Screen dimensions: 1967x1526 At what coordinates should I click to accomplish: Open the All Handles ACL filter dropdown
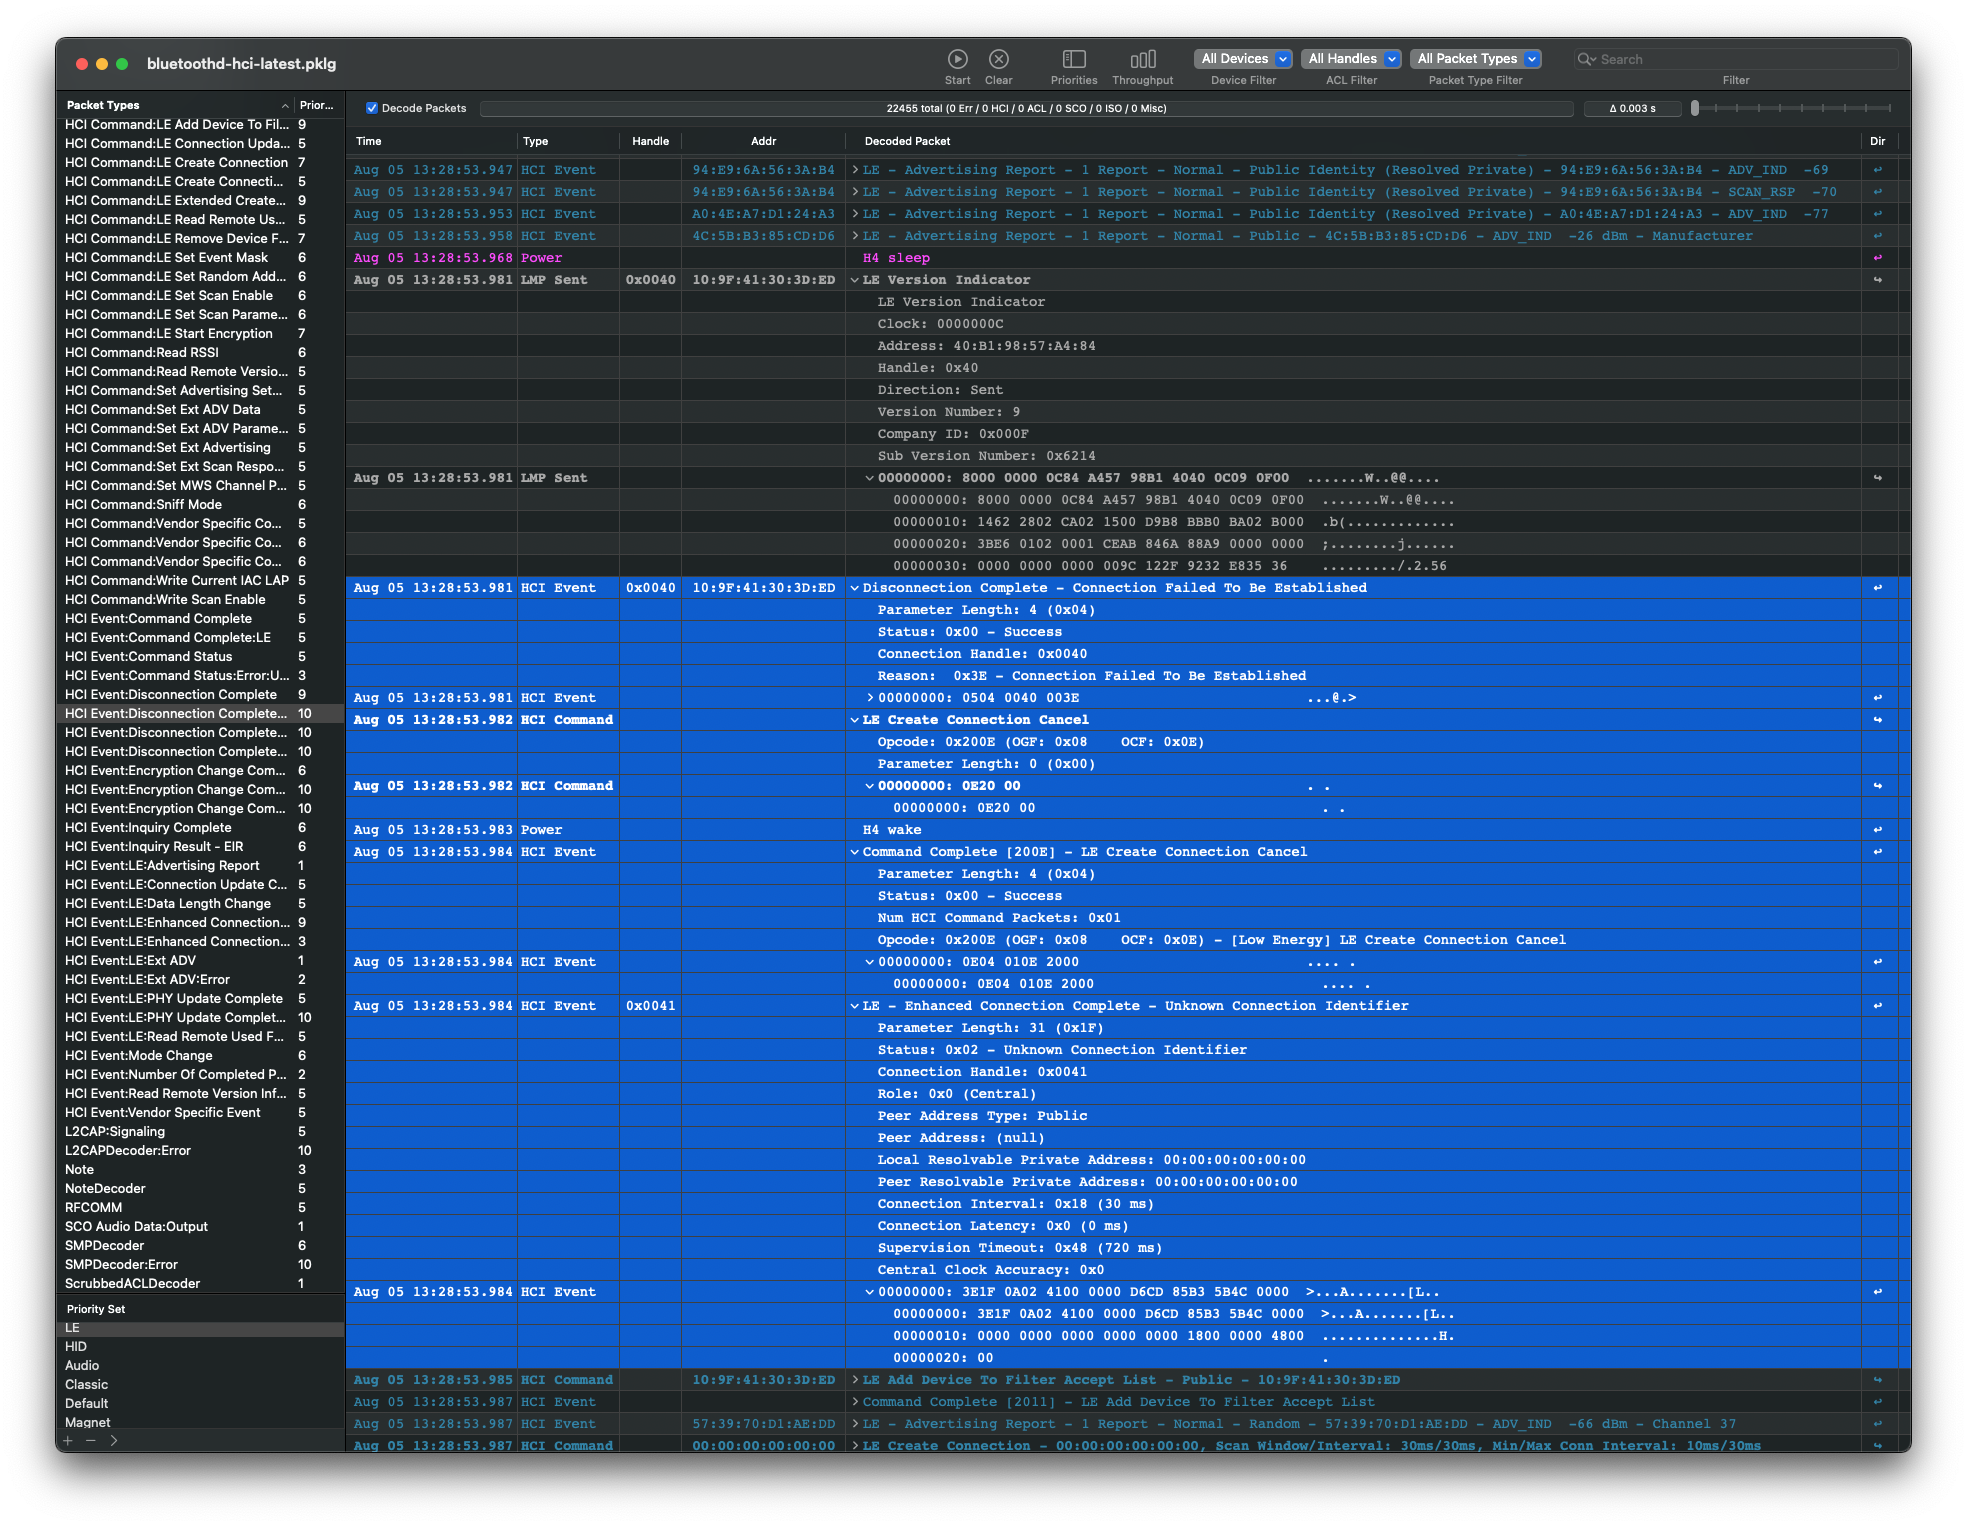[x=1351, y=59]
